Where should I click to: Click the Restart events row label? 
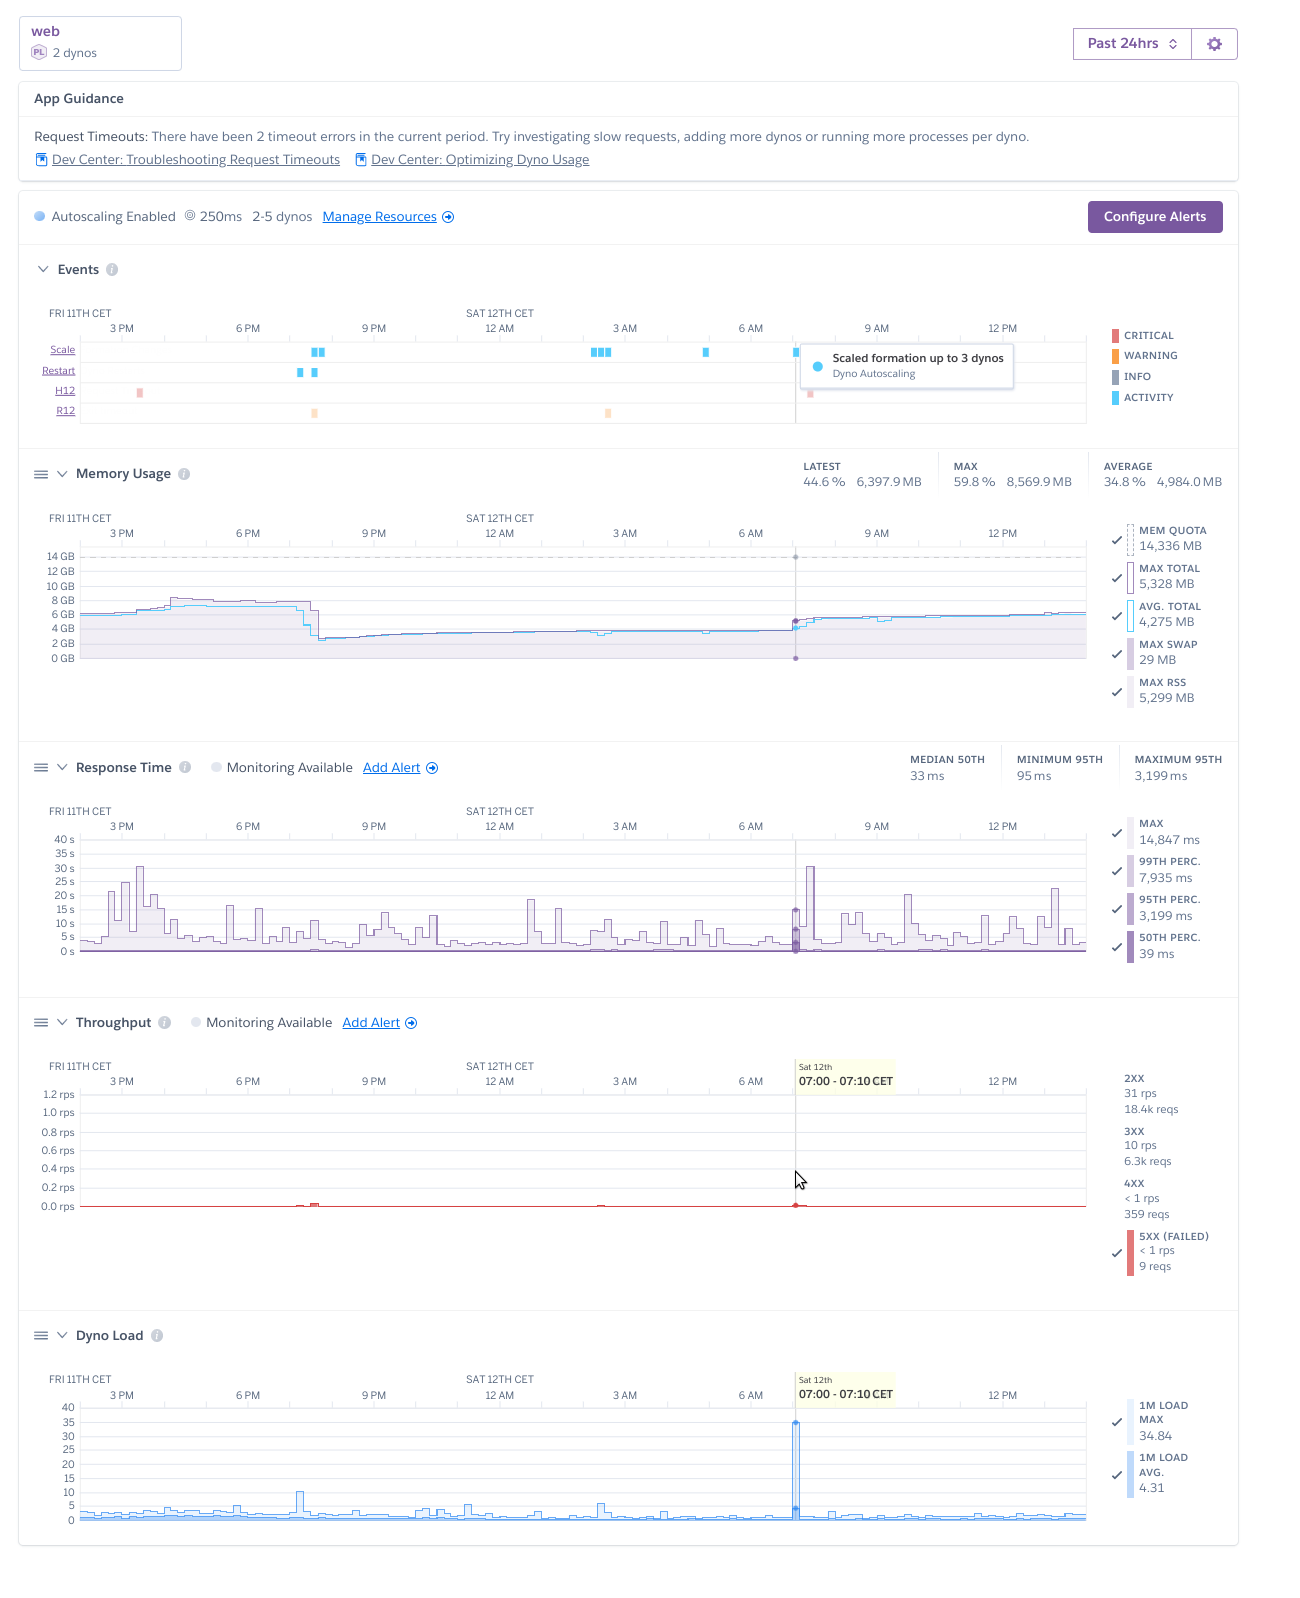pyautogui.click(x=59, y=371)
